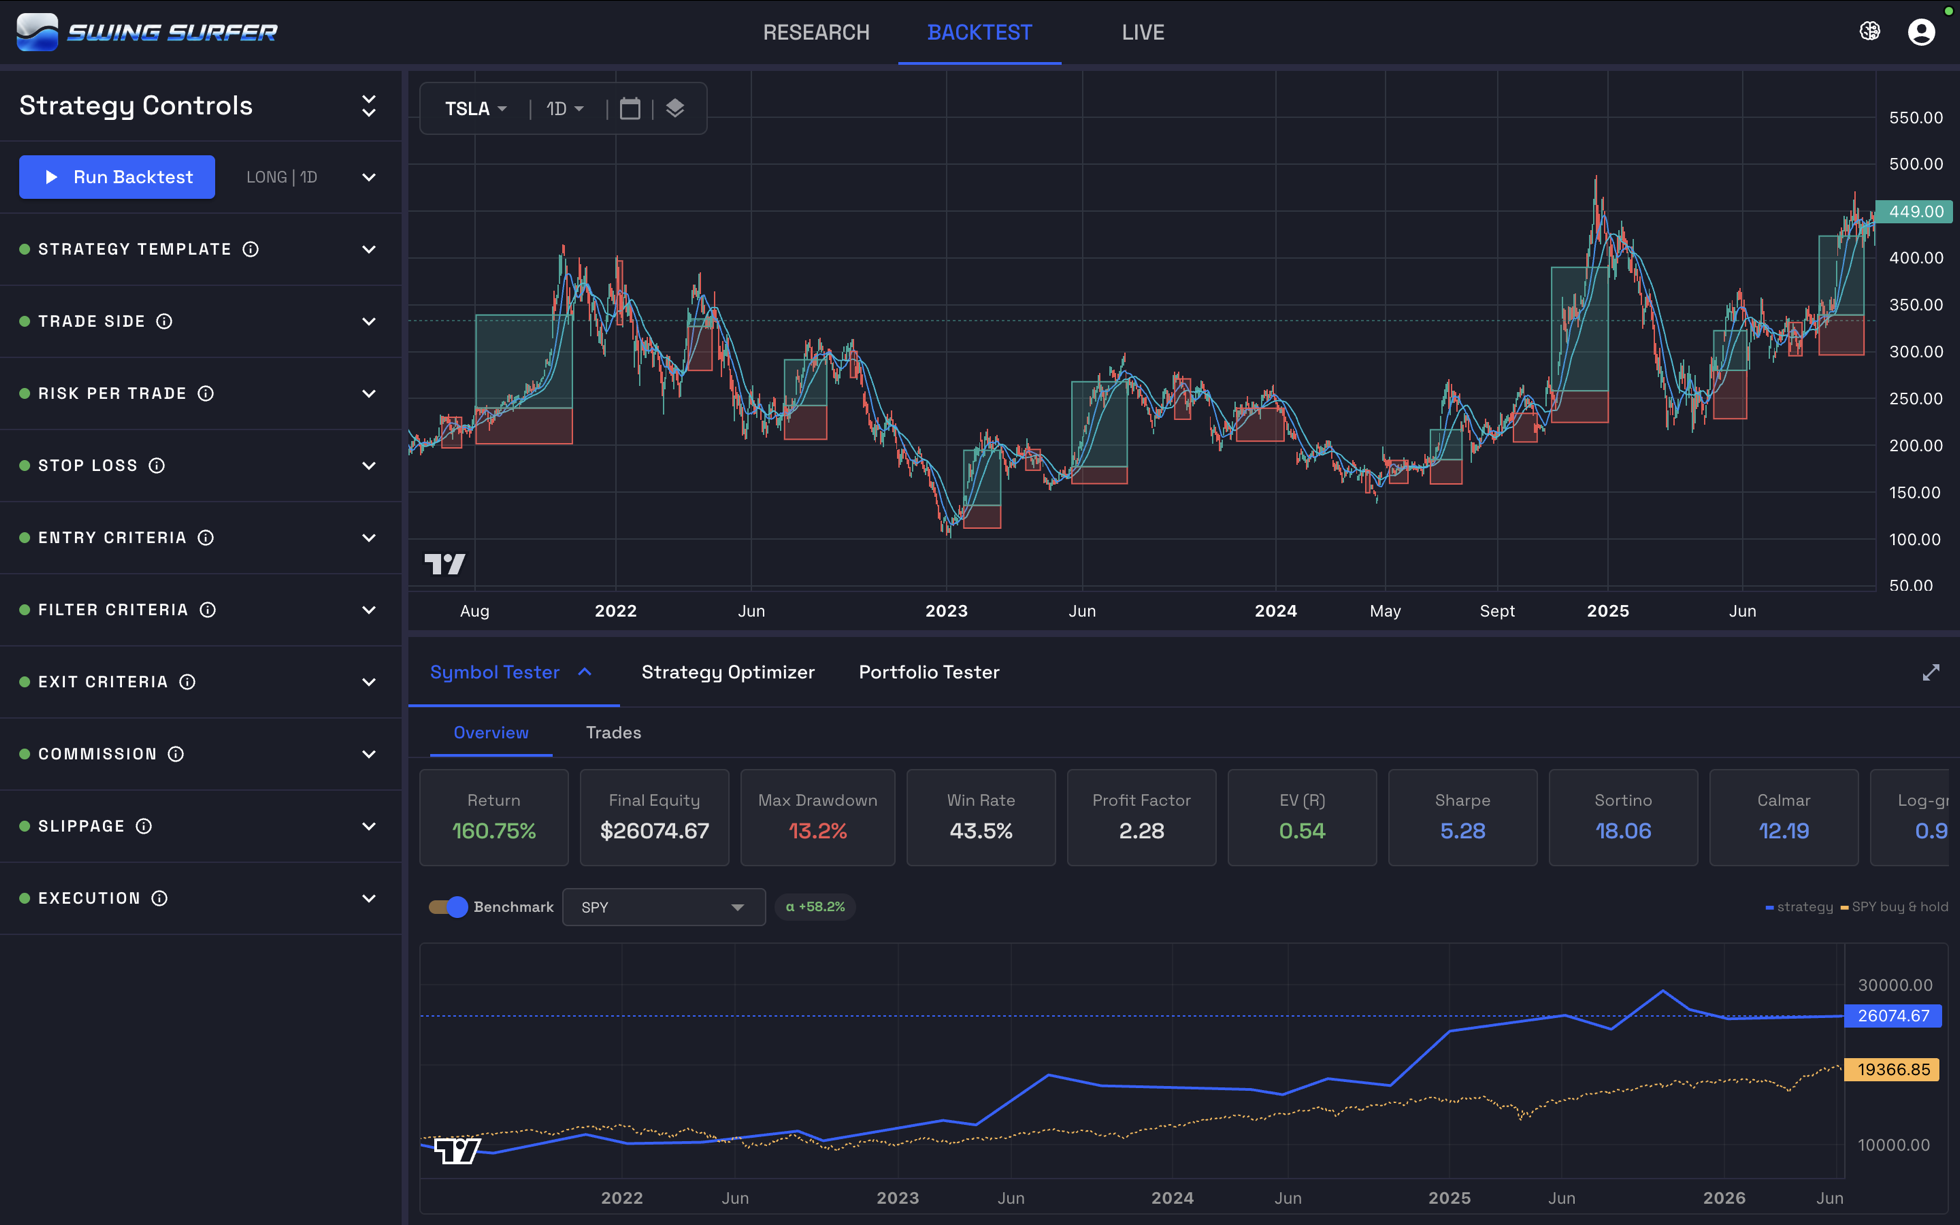This screenshot has height=1225, width=1960.
Task: Expand the Exit Criteria section
Action: click(x=369, y=681)
